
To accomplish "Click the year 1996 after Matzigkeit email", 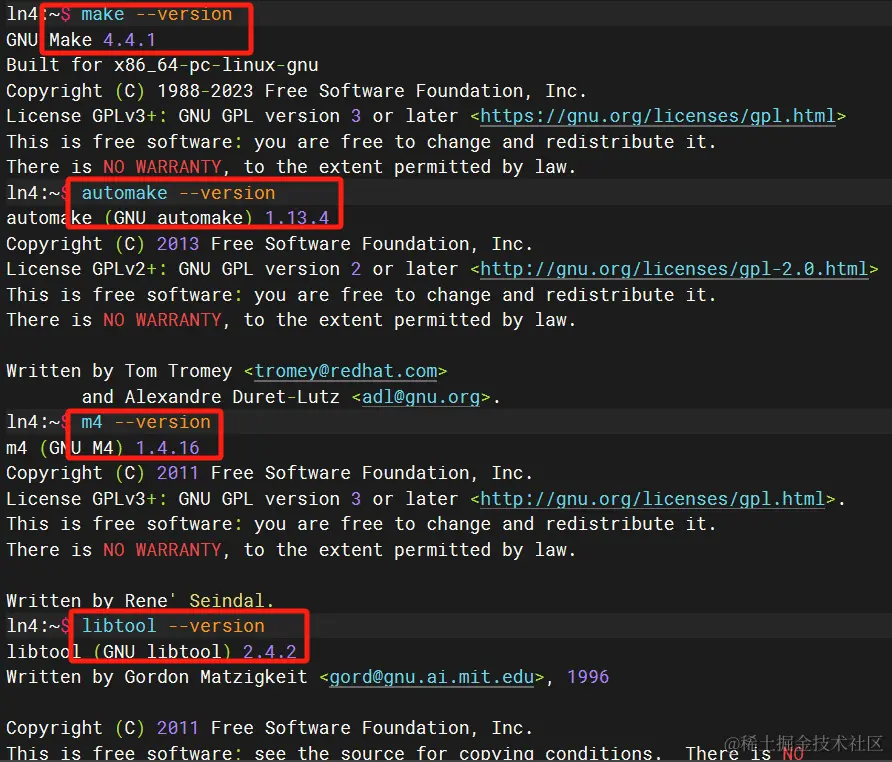I will 588,677.
